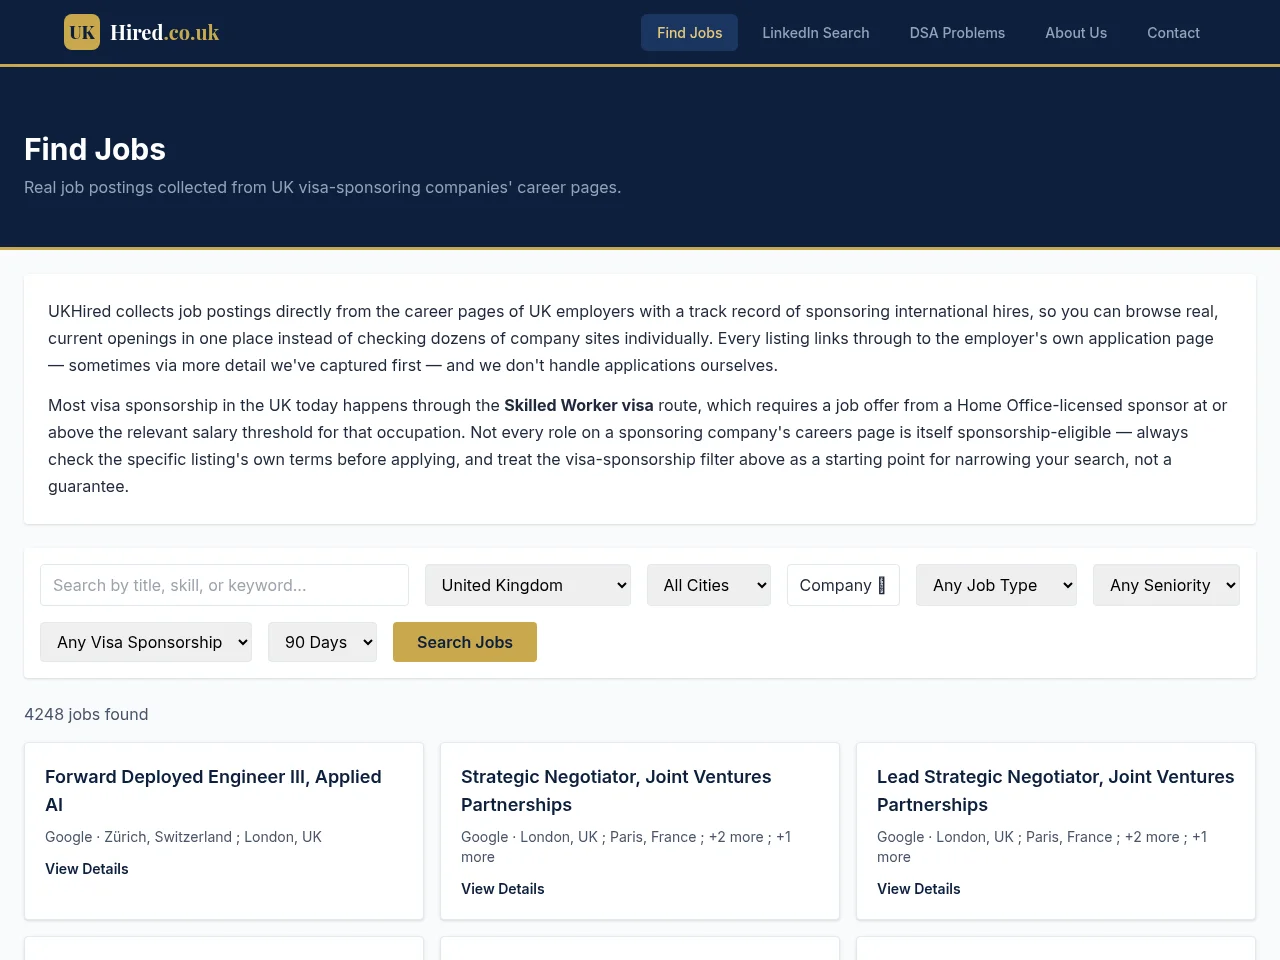Open LinkedIn Search in the navigation
Screen dimensions: 1280x960
click(815, 32)
